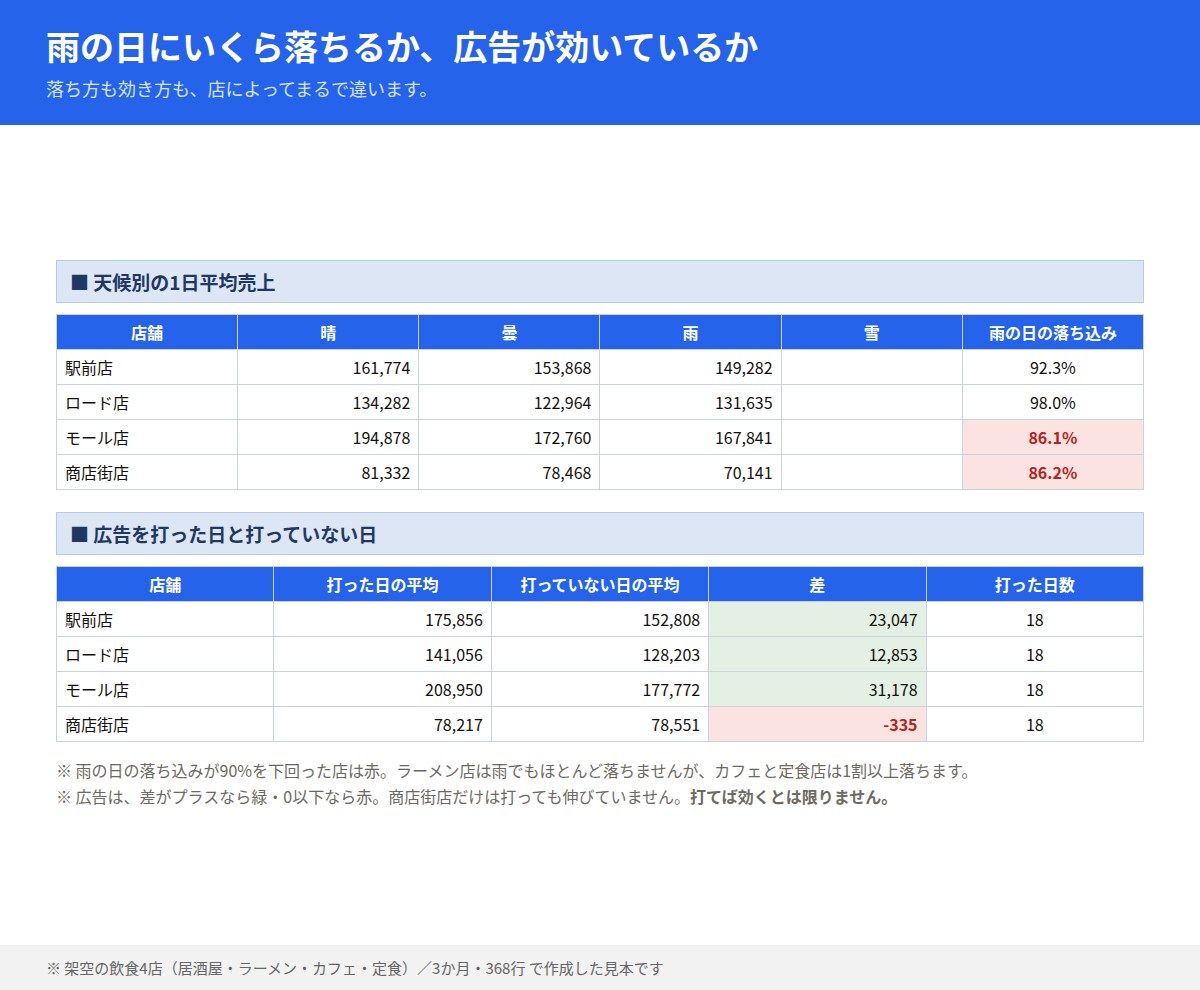The image size is (1200, 990).
Task: Click the 92.3% cell
Action: coord(1053,368)
